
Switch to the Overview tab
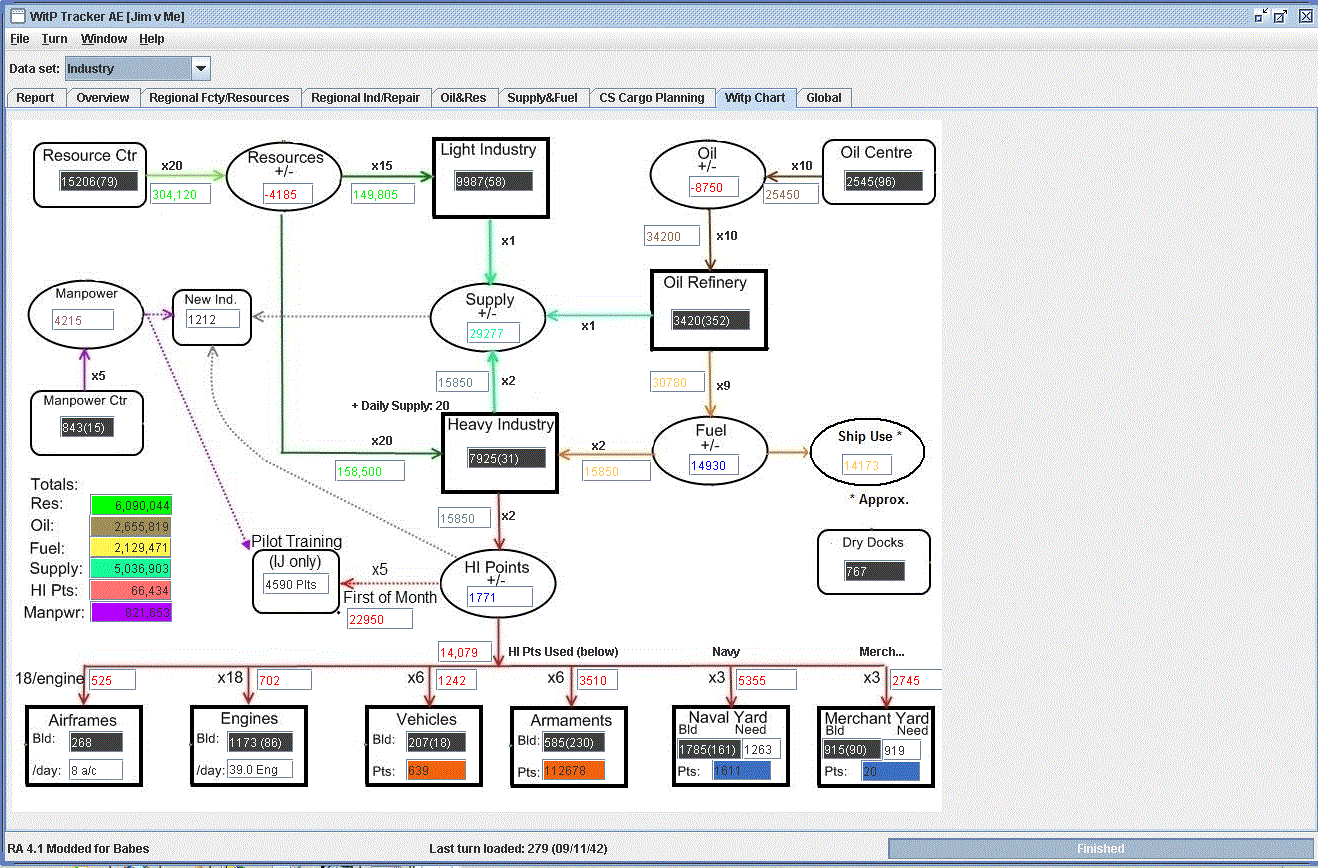tap(103, 98)
